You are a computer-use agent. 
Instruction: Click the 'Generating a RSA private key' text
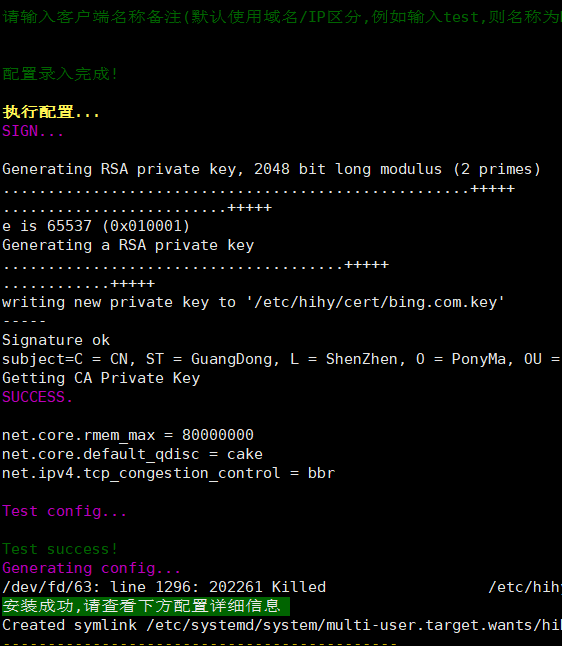[x=128, y=245]
